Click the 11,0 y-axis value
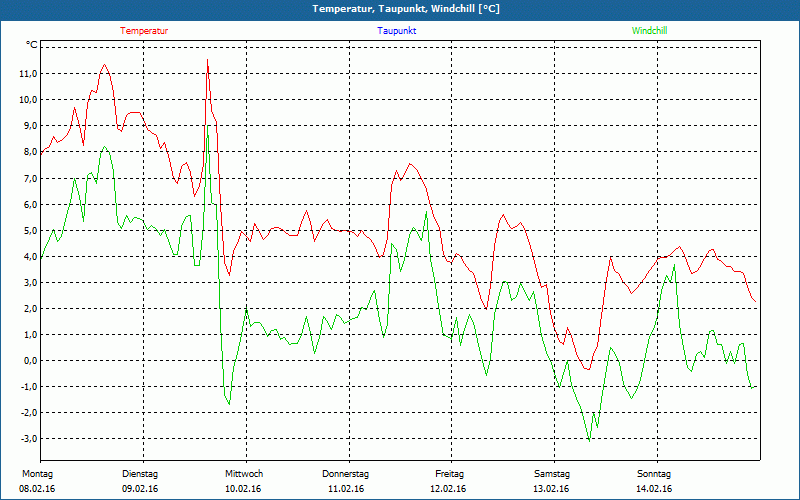Image resolution: width=800 pixels, height=500 pixels. coord(28,73)
